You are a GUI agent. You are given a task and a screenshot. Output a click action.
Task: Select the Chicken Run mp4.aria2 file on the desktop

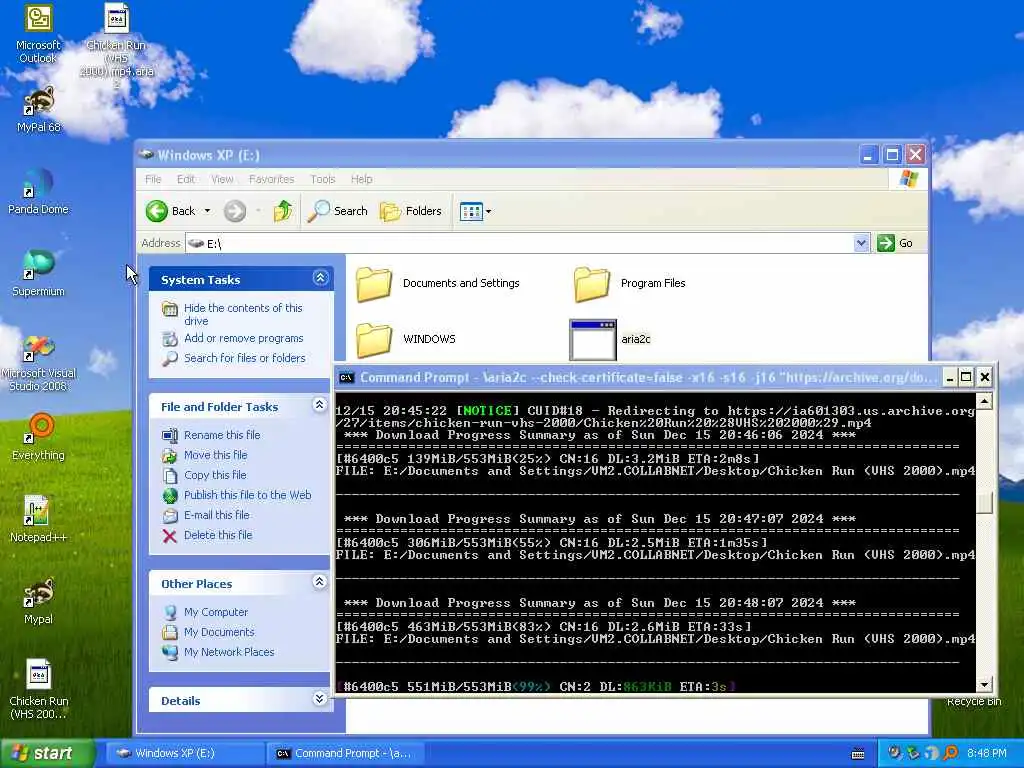point(116,46)
